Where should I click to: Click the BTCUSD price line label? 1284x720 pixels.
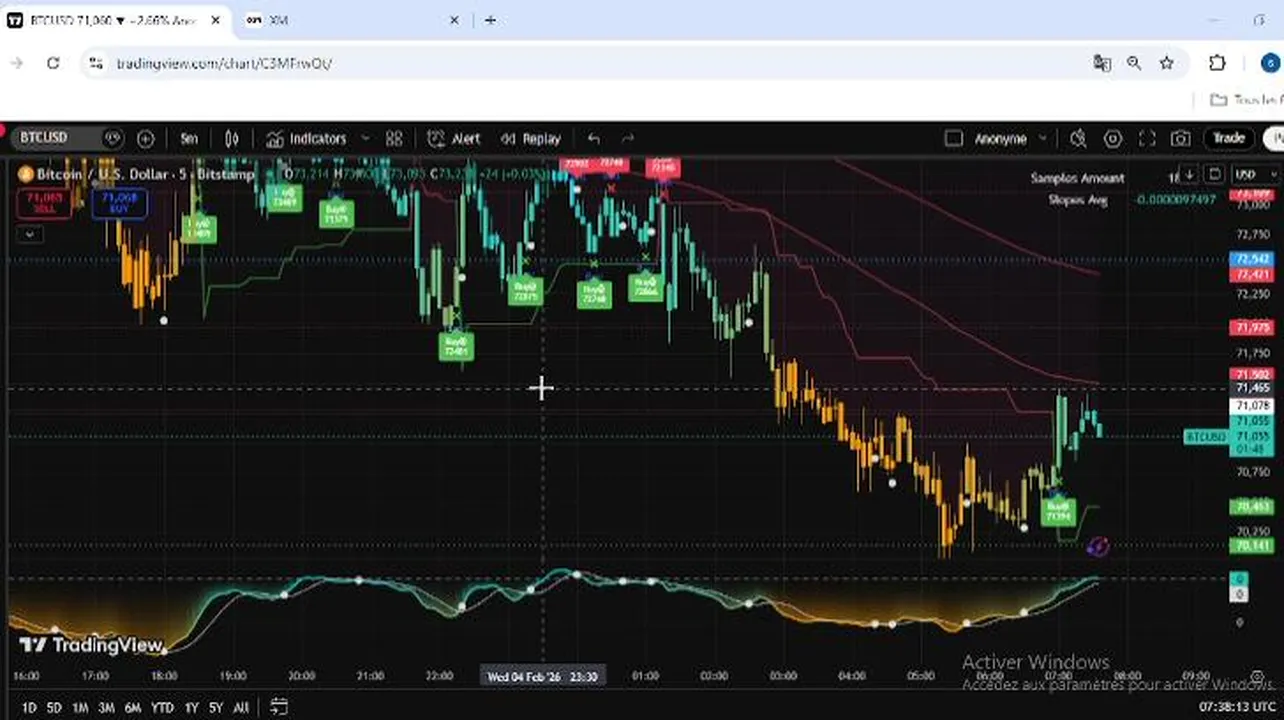point(1205,437)
